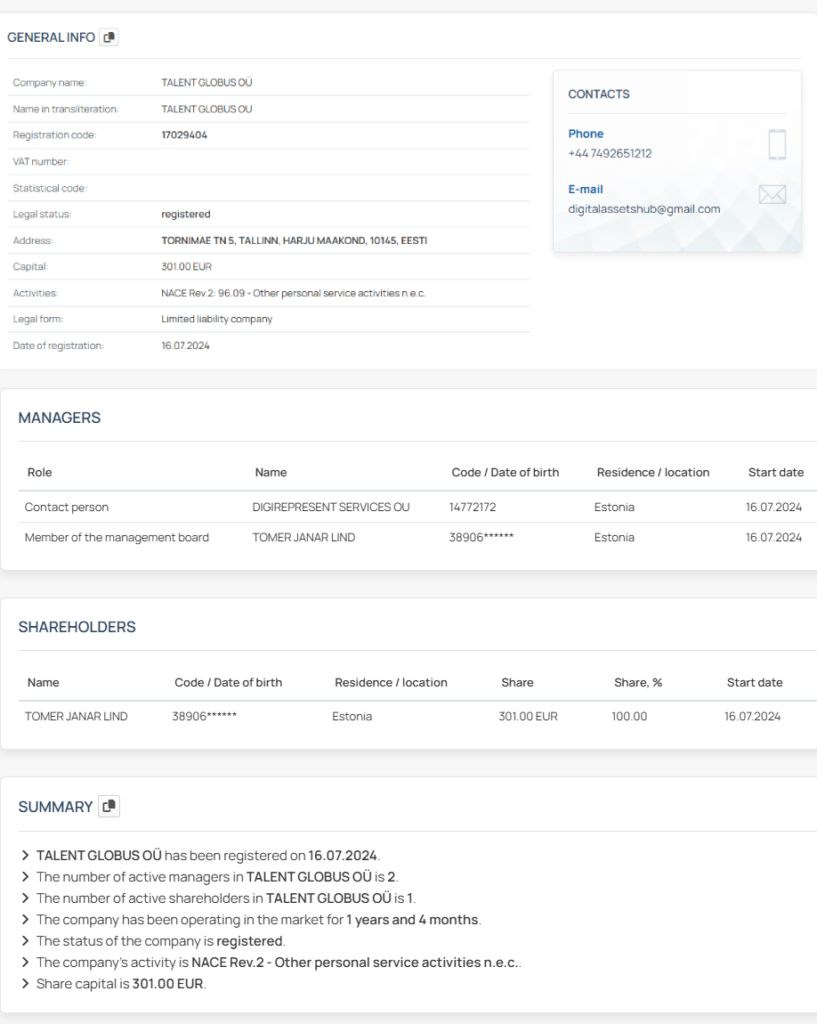Copy the Summary section text
Image resolution: width=817 pixels, height=1024 pixels.
(x=109, y=806)
